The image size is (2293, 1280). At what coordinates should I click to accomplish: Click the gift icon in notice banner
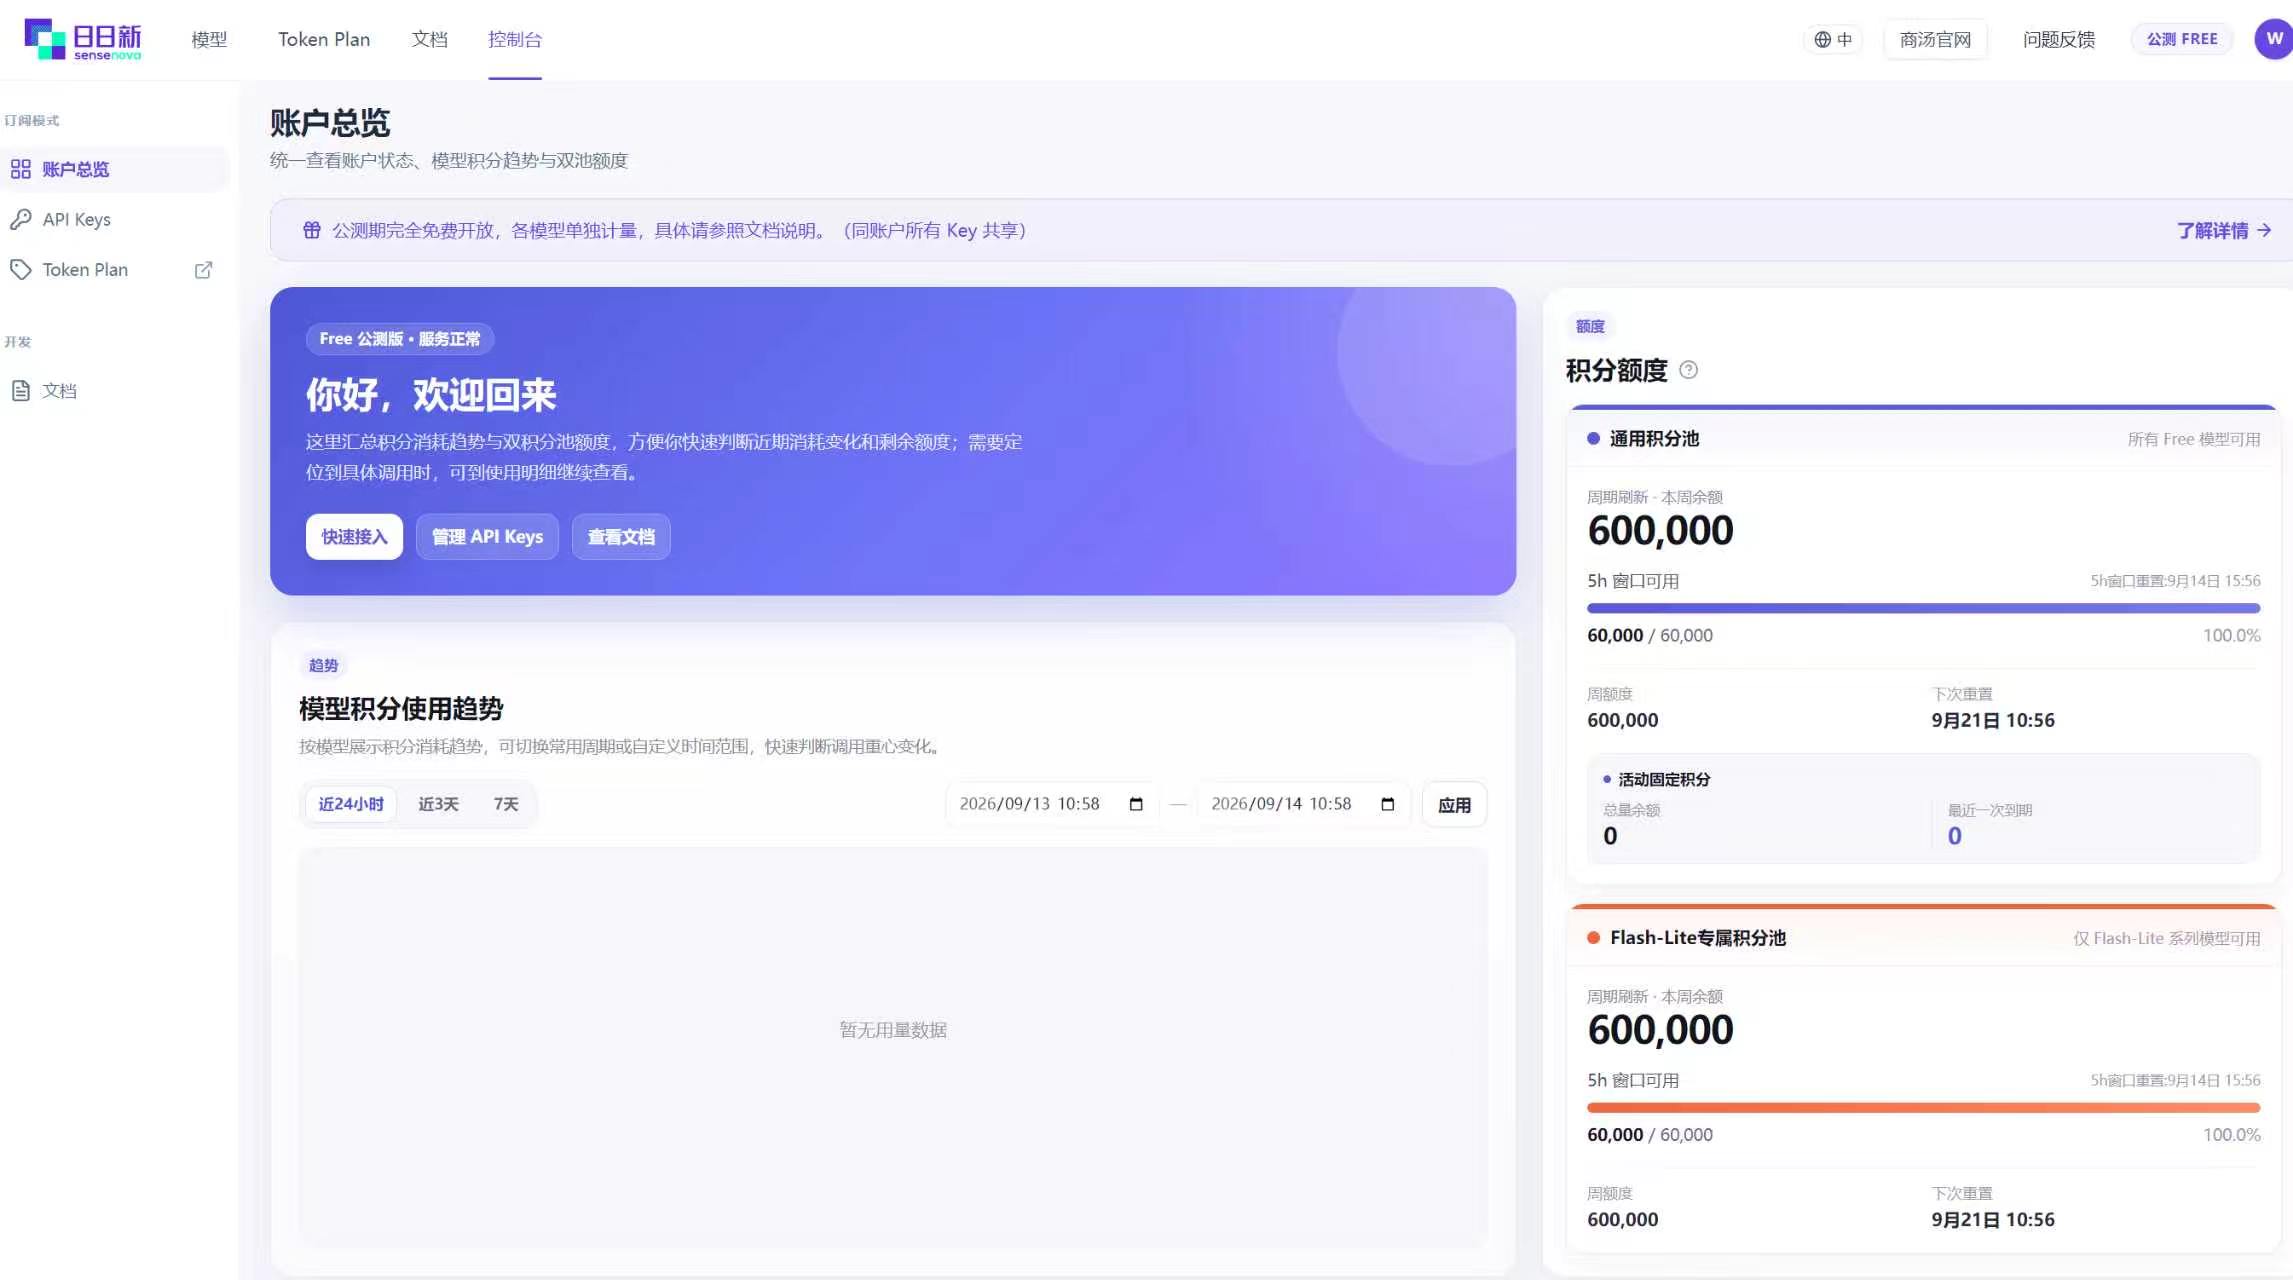pyautogui.click(x=312, y=230)
